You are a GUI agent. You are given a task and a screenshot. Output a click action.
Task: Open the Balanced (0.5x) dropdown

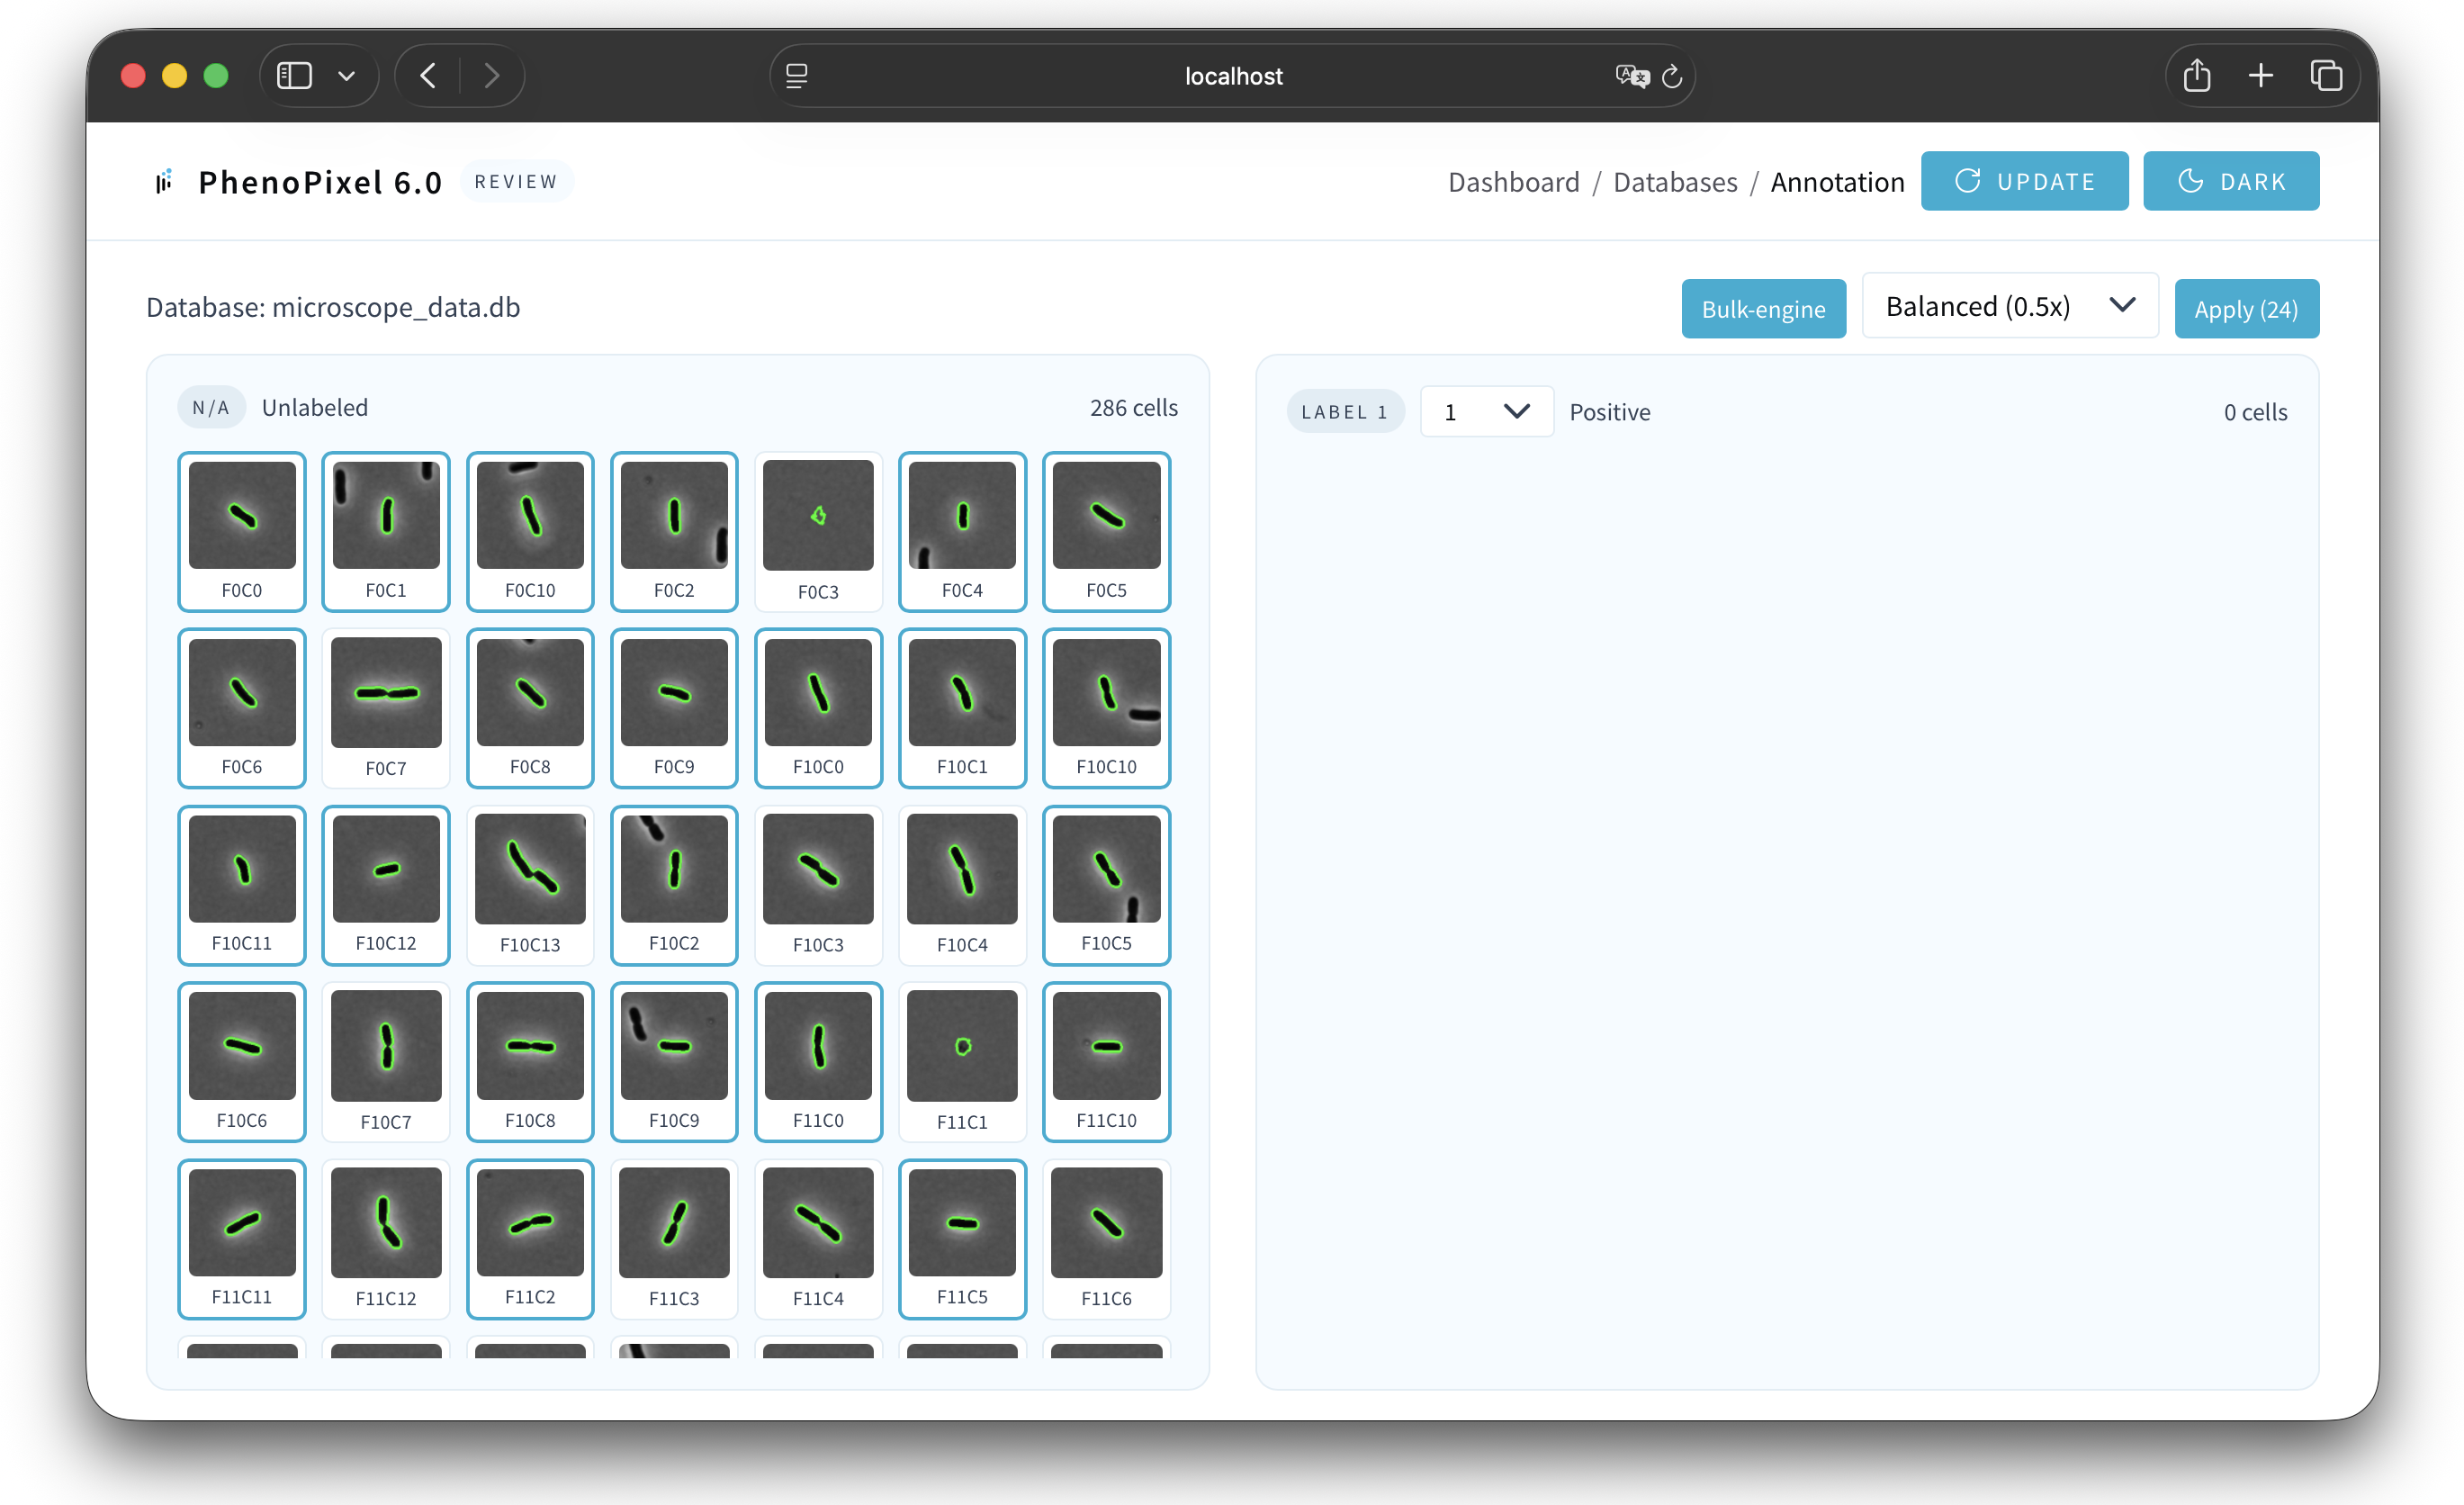click(x=2010, y=306)
